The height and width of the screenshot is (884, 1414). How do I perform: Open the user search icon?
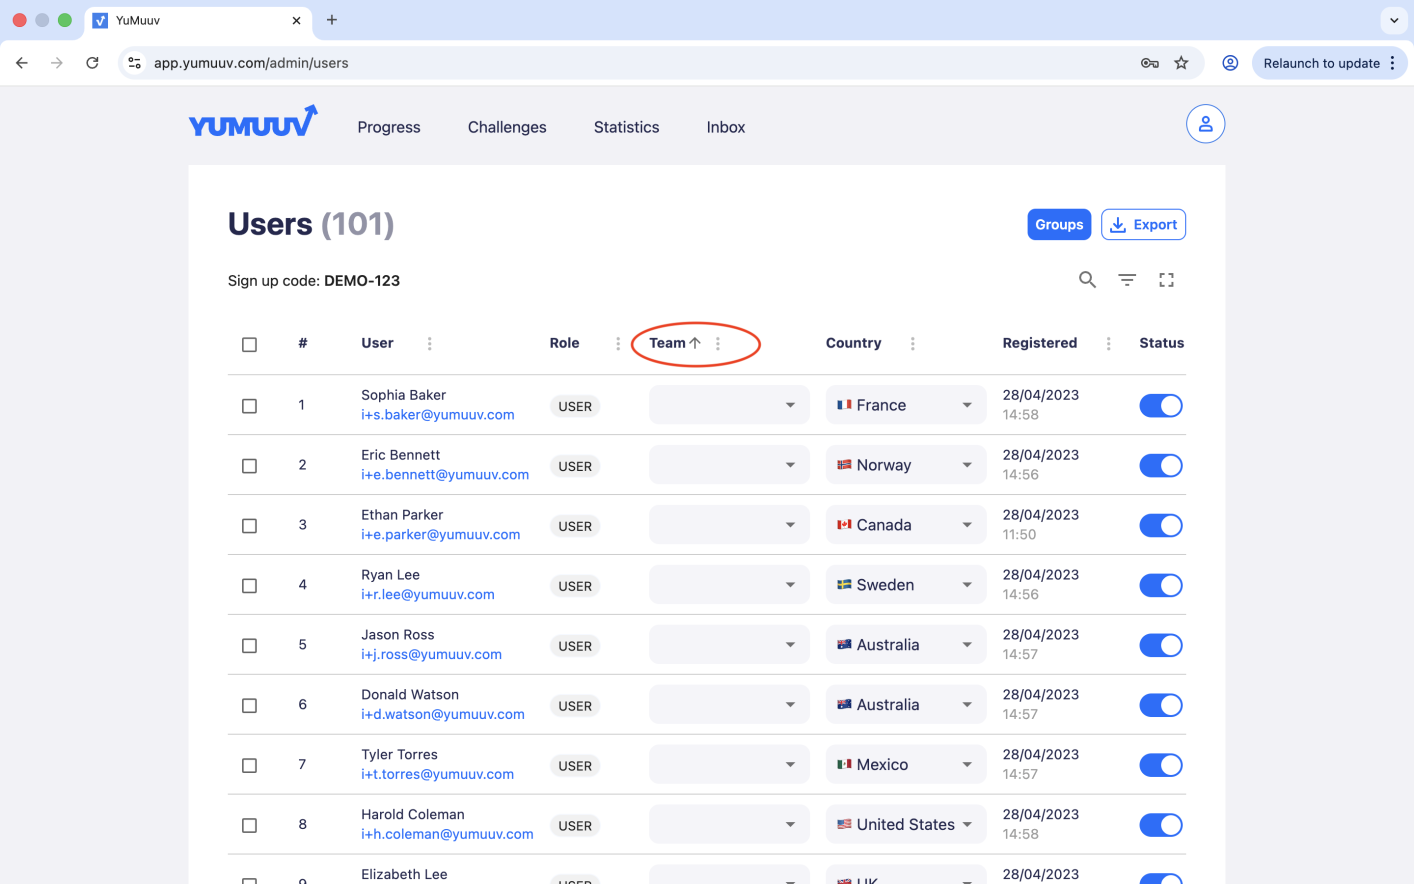point(1087,280)
